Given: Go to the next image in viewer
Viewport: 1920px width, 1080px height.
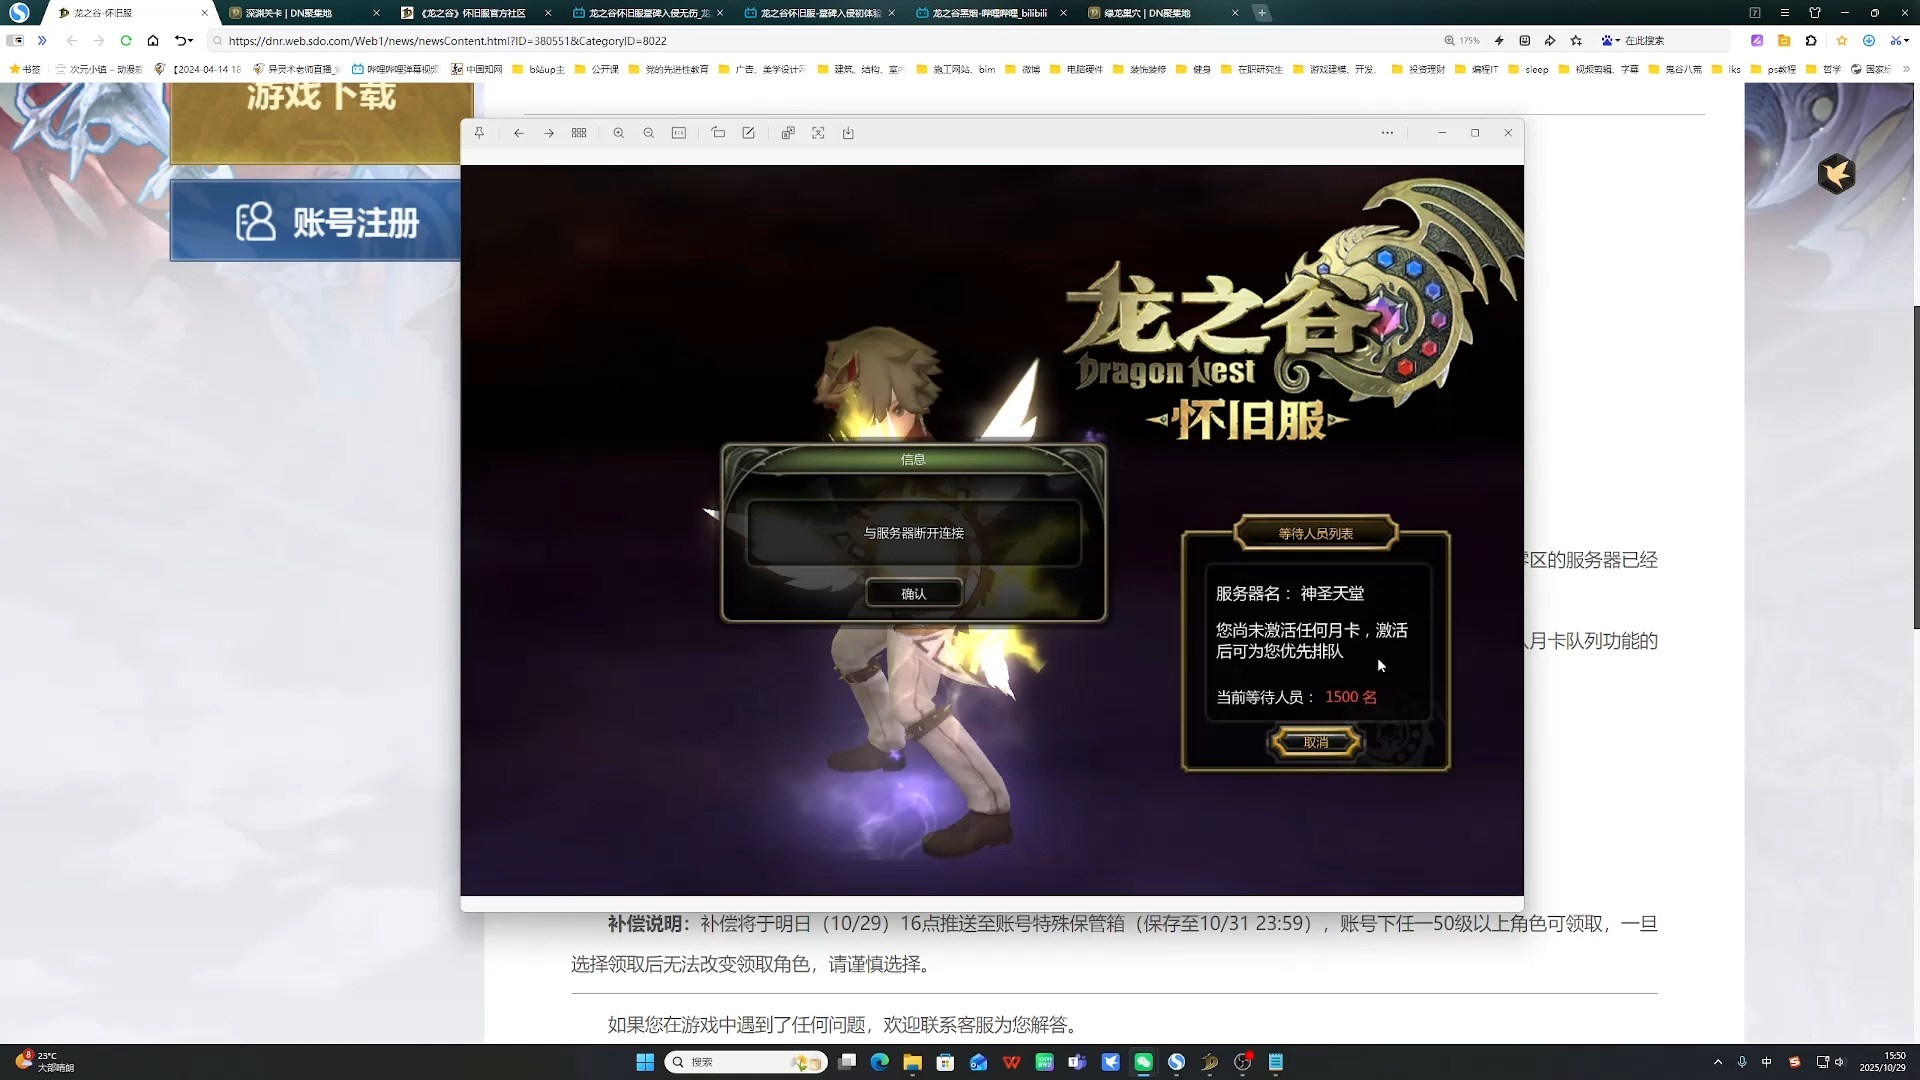Looking at the screenshot, I should tap(549, 133).
